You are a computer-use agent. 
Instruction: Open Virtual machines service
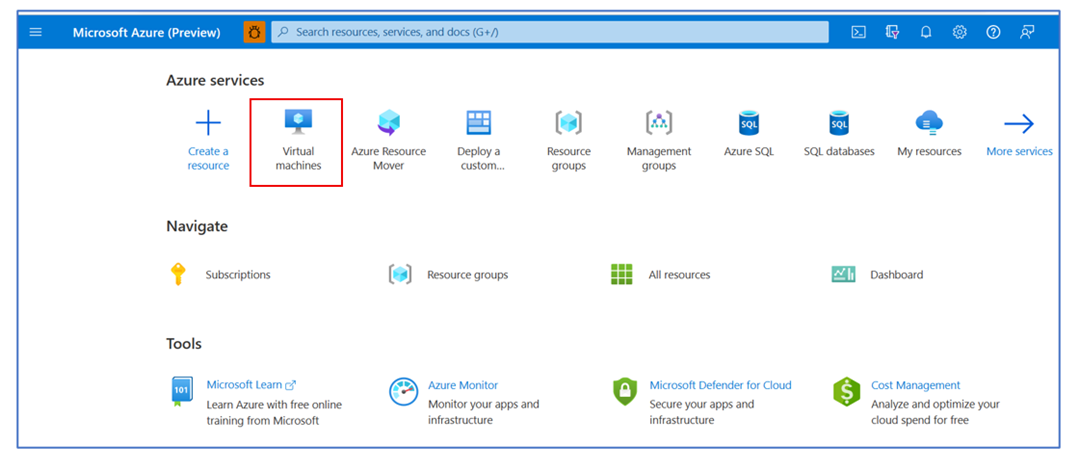point(298,142)
